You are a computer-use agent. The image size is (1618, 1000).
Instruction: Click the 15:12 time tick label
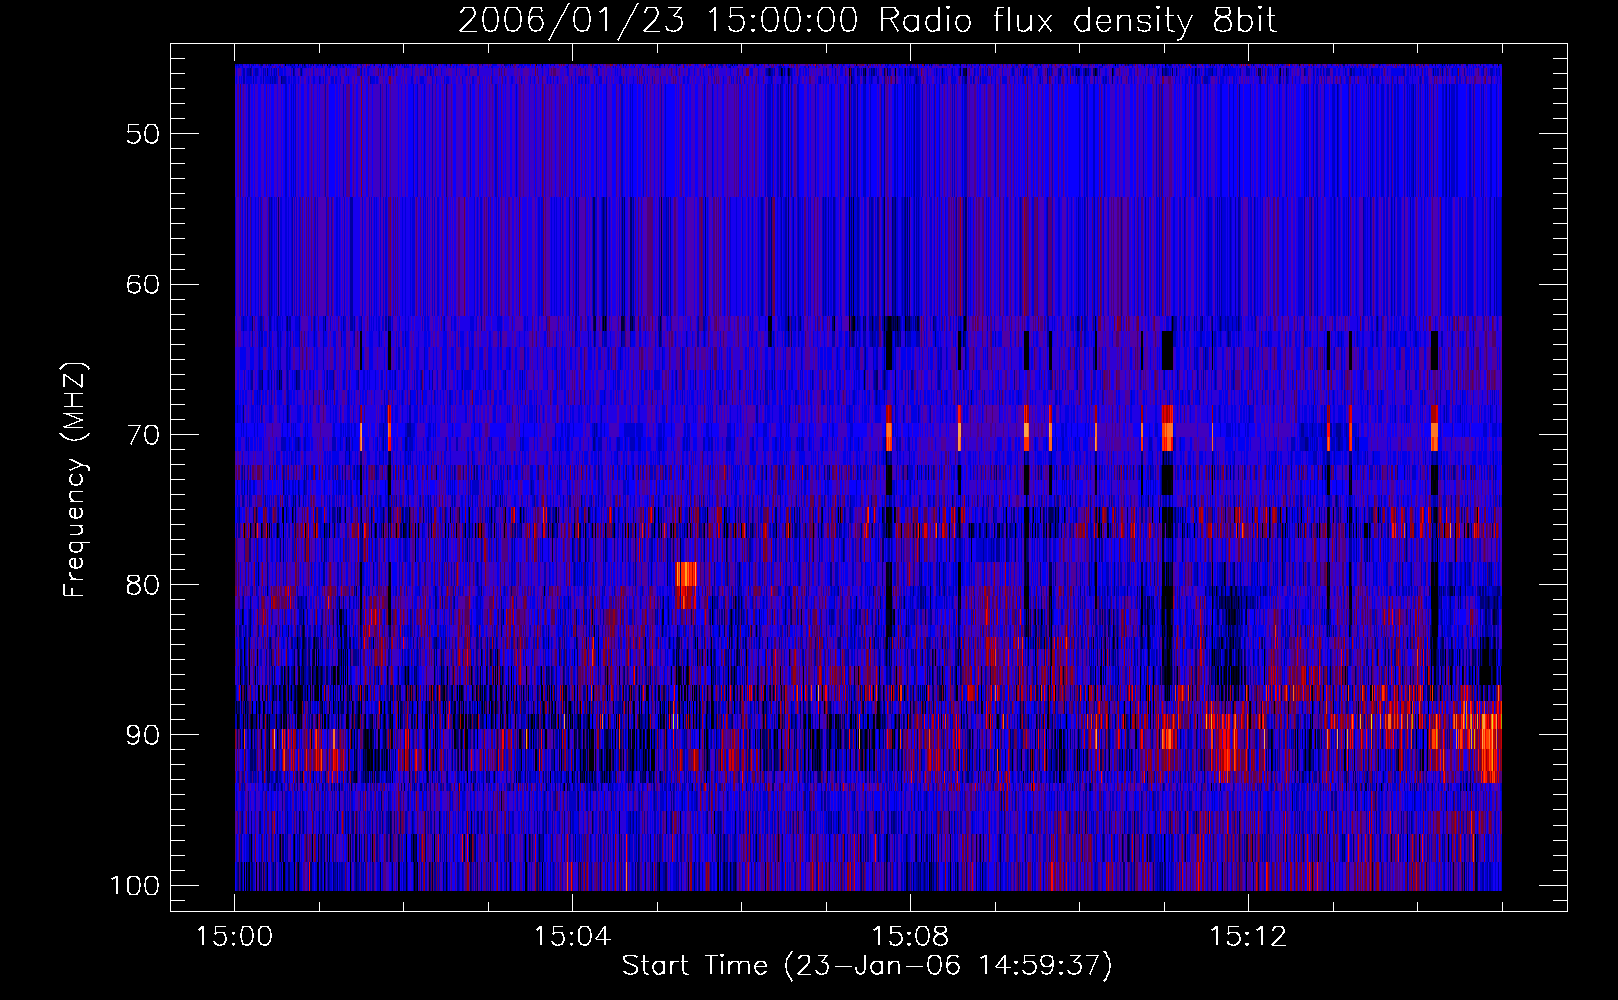click(x=1247, y=937)
